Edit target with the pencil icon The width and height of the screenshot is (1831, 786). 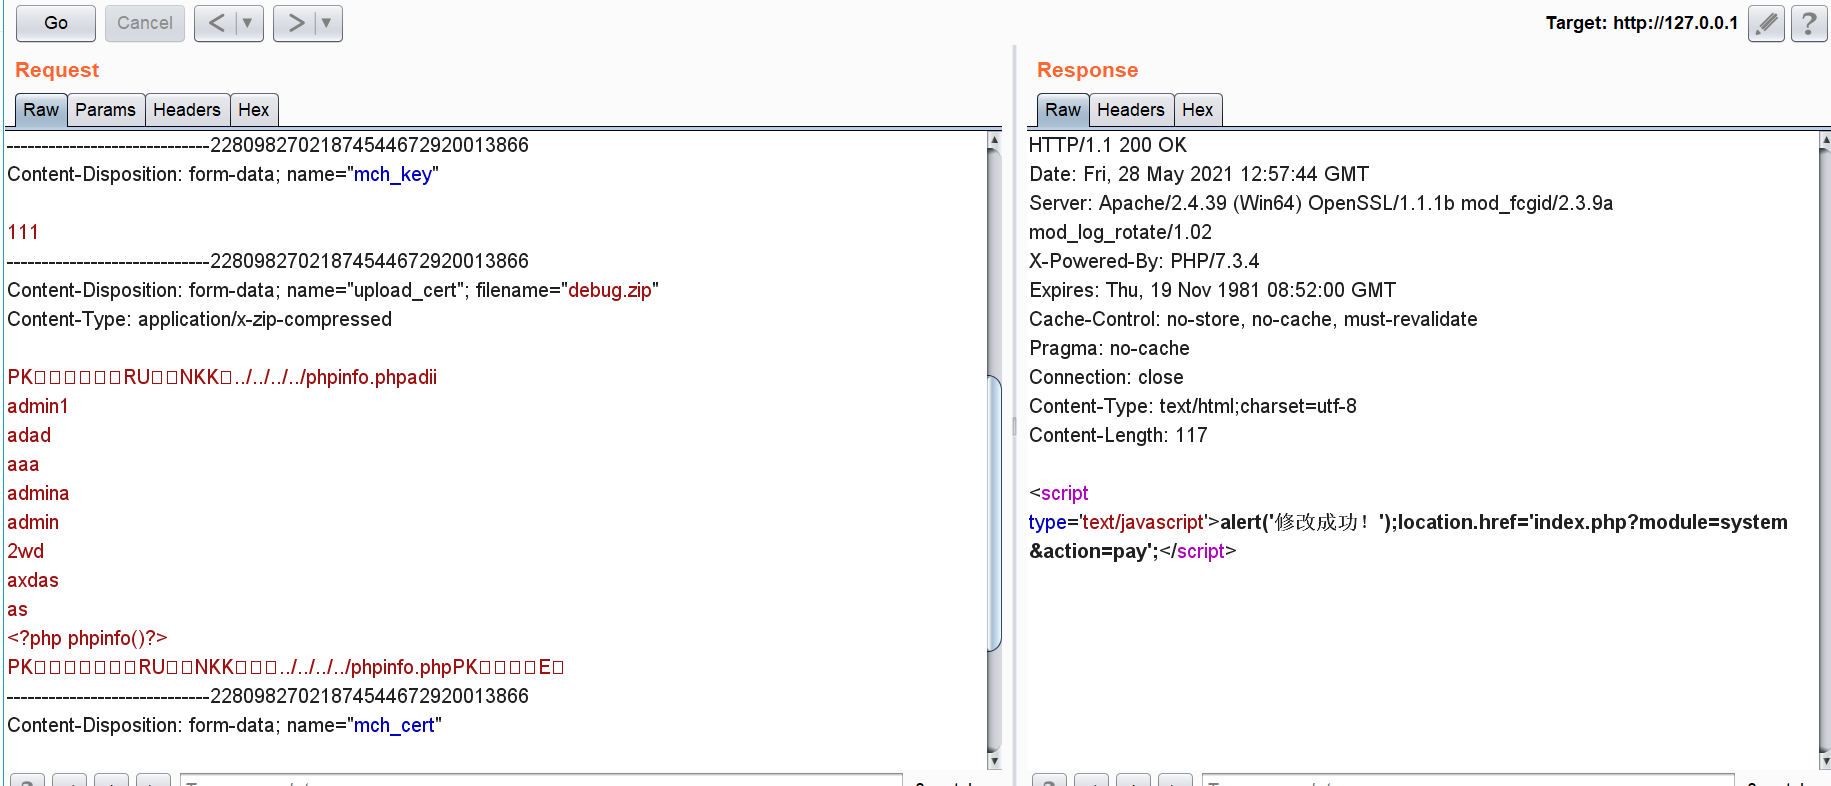(1766, 23)
